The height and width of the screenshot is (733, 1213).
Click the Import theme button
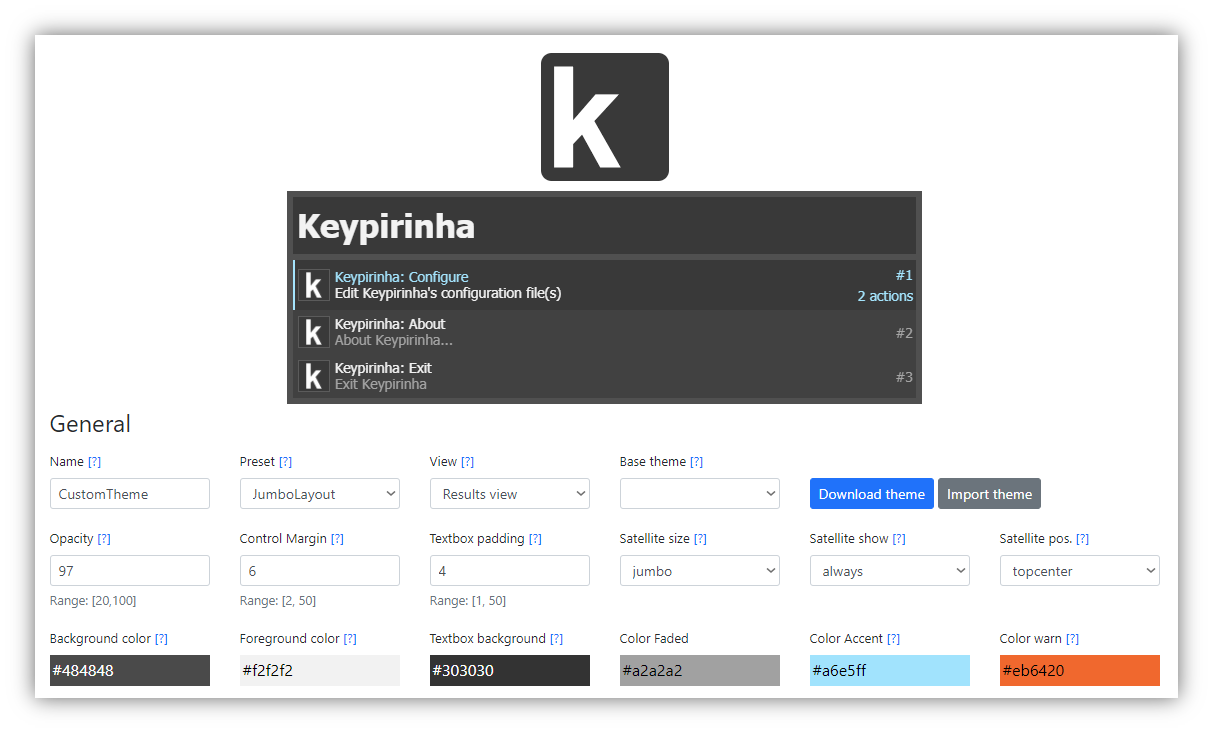click(989, 494)
